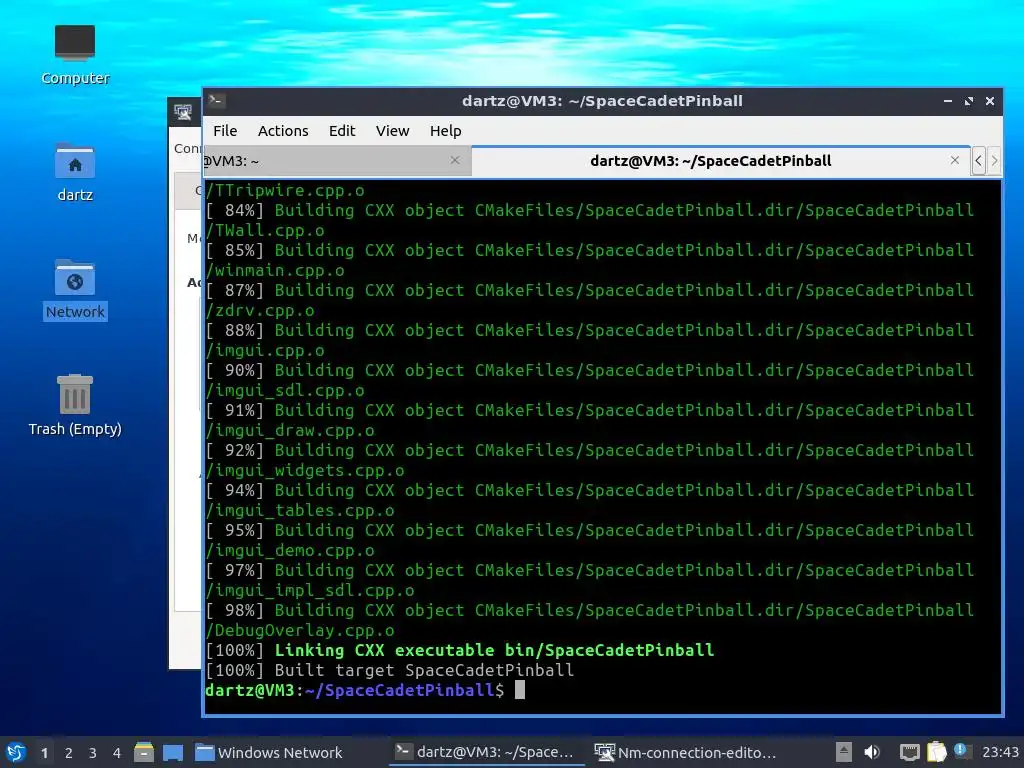
Task: Click 'Linking CXX executable bin/SpaceCadetPinball' line
Action: pos(494,650)
